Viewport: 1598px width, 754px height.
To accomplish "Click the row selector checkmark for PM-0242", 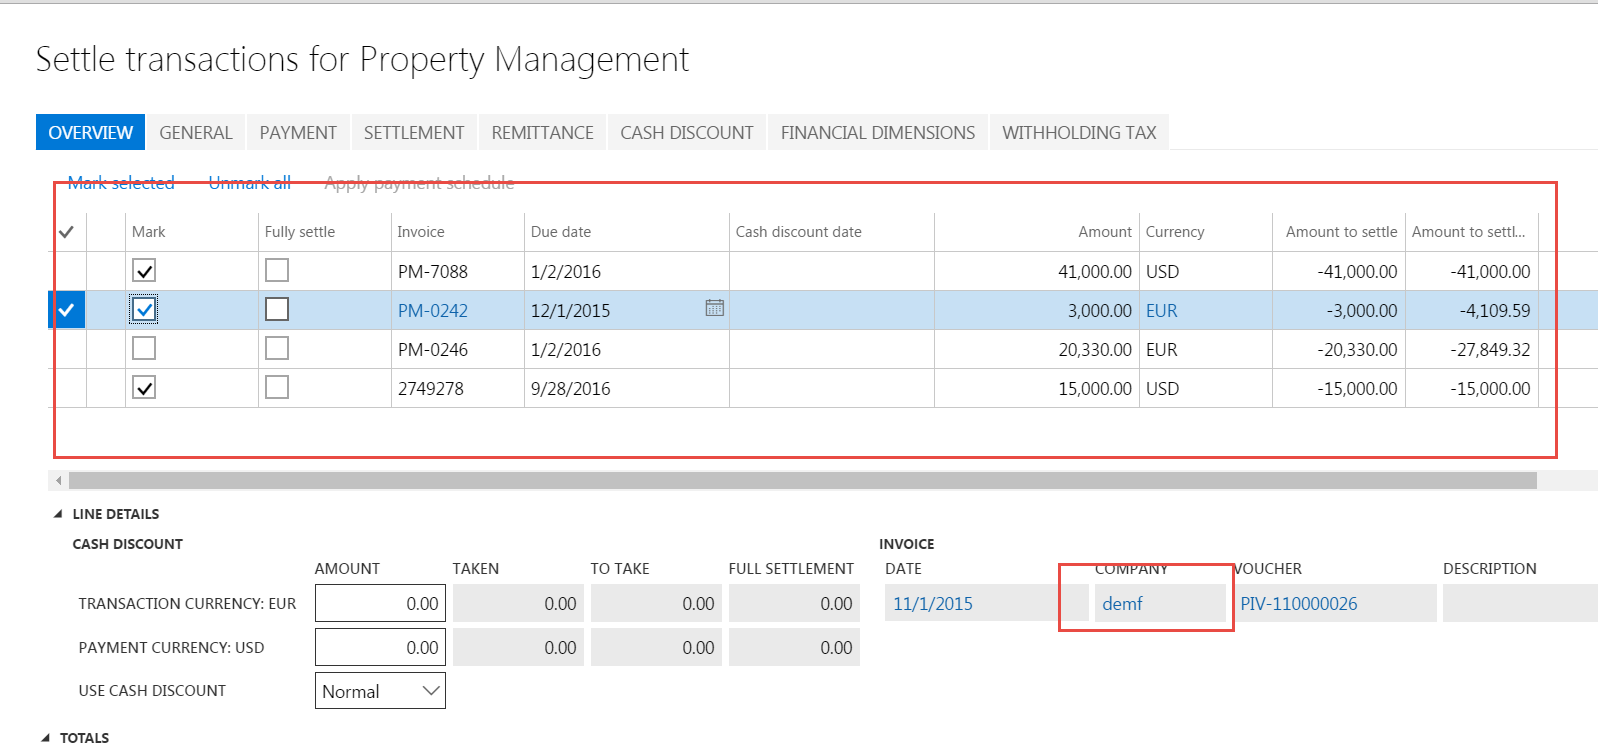I will click(66, 310).
